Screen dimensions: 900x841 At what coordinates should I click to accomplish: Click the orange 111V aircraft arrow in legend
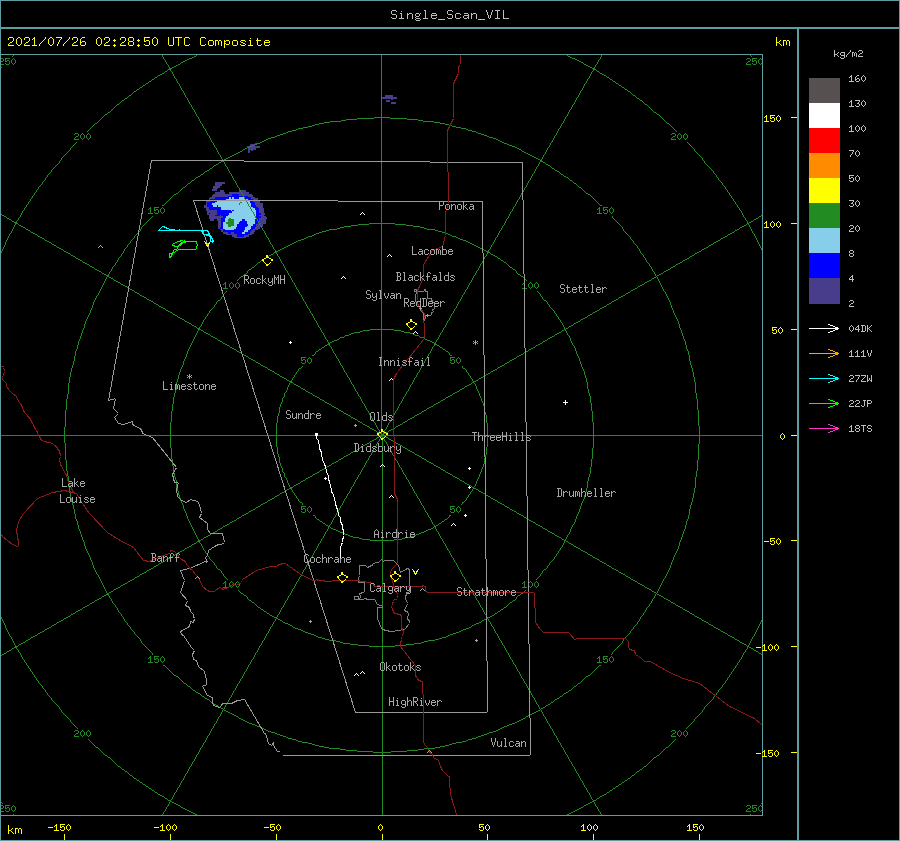click(x=824, y=354)
